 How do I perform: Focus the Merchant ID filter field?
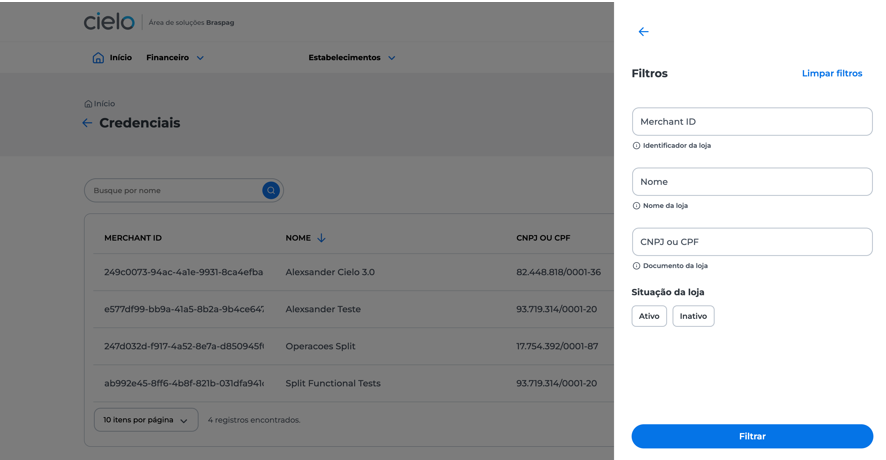click(x=752, y=121)
